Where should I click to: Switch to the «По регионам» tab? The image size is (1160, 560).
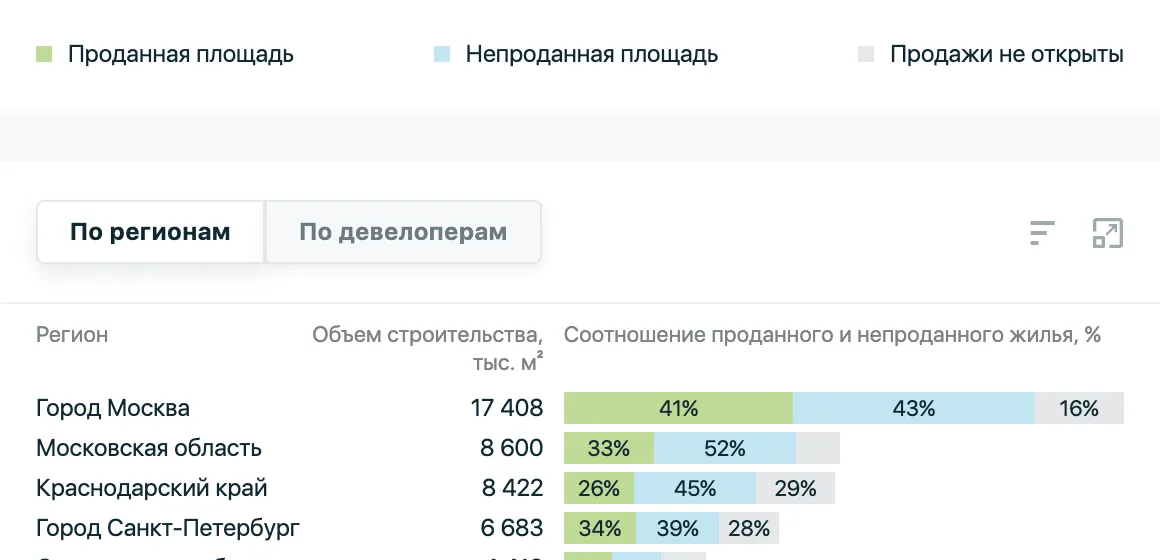(x=150, y=233)
